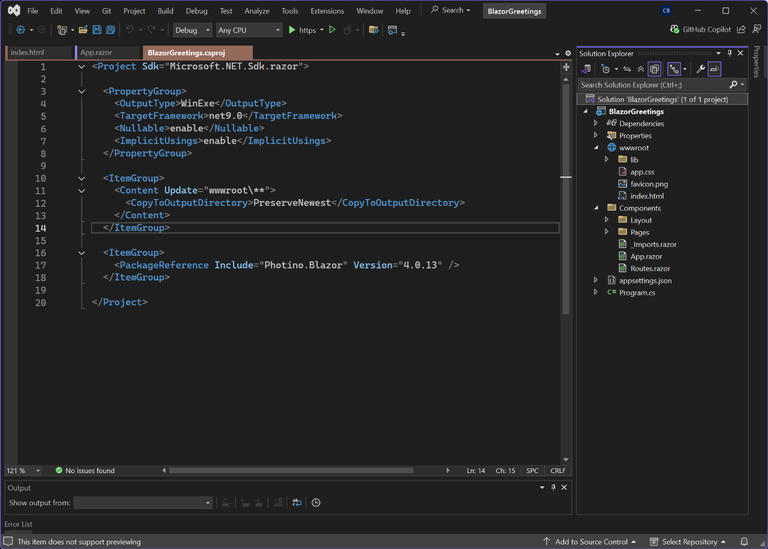
Task: Open the Build menu
Action: [x=165, y=11]
